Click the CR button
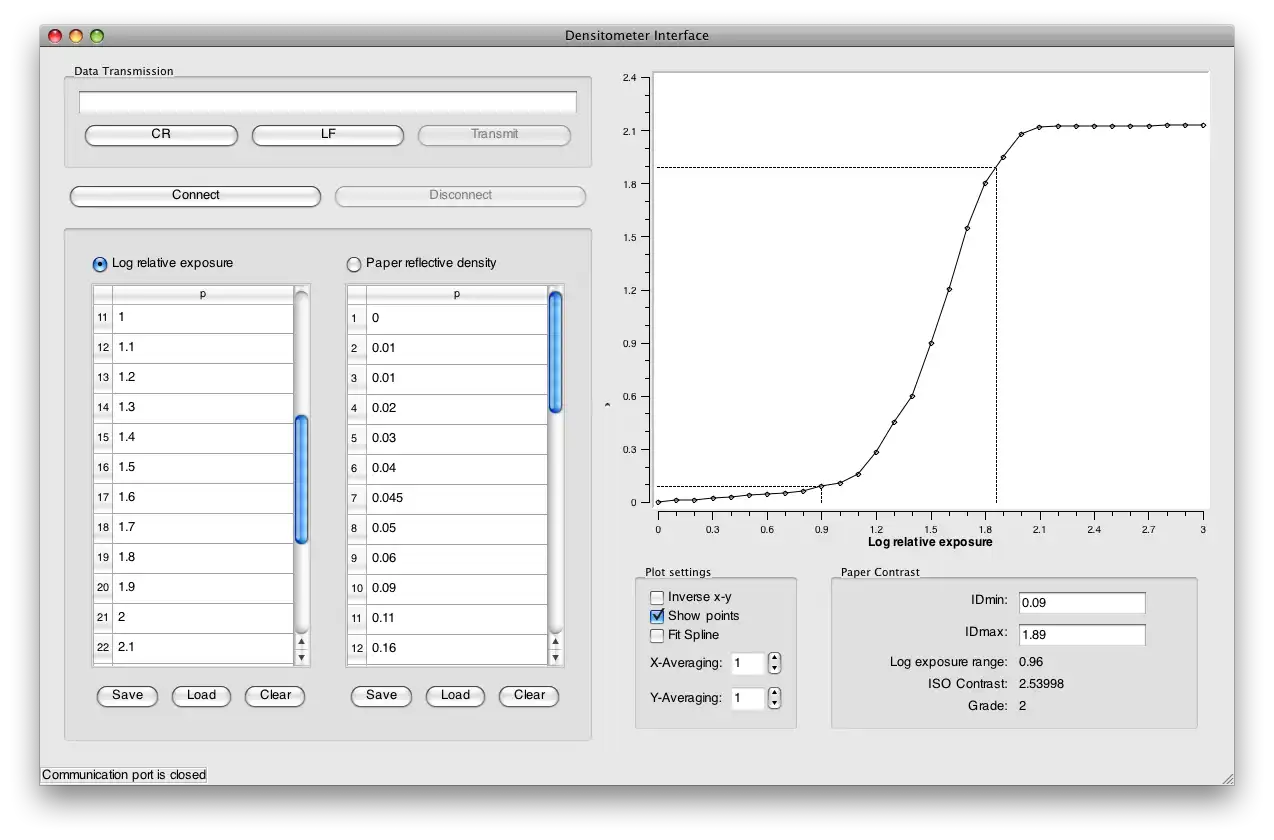The width and height of the screenshot is (1274, 840). pos(161,134)
